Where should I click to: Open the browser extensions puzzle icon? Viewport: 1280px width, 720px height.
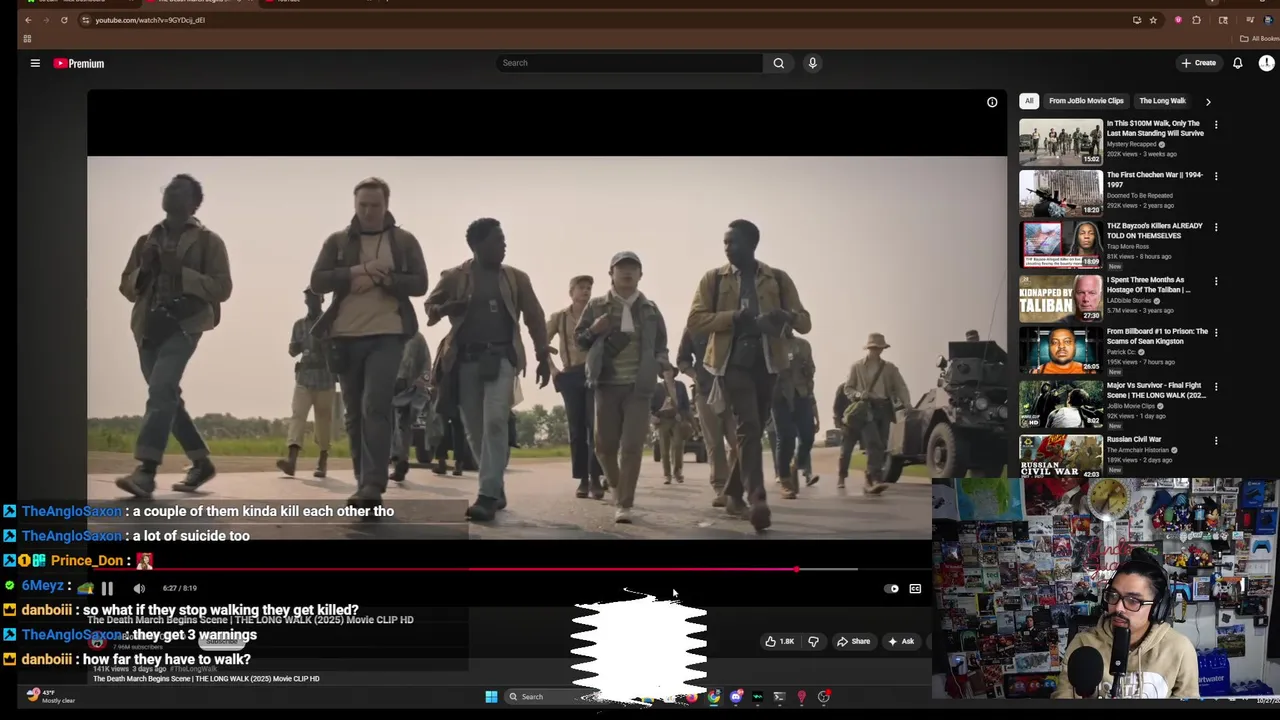pyautogui.click(x=1196, y=20)
